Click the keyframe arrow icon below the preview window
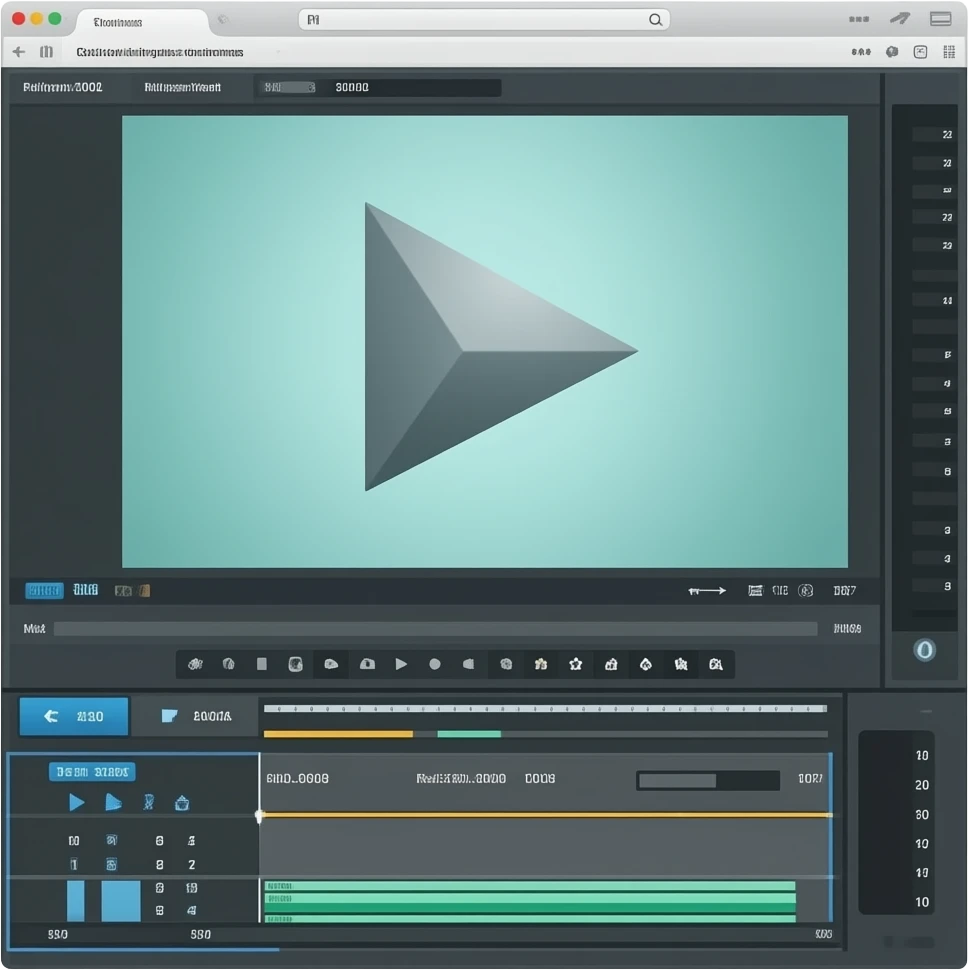Viewport: 970px width, 970px height. pos(707,590)
